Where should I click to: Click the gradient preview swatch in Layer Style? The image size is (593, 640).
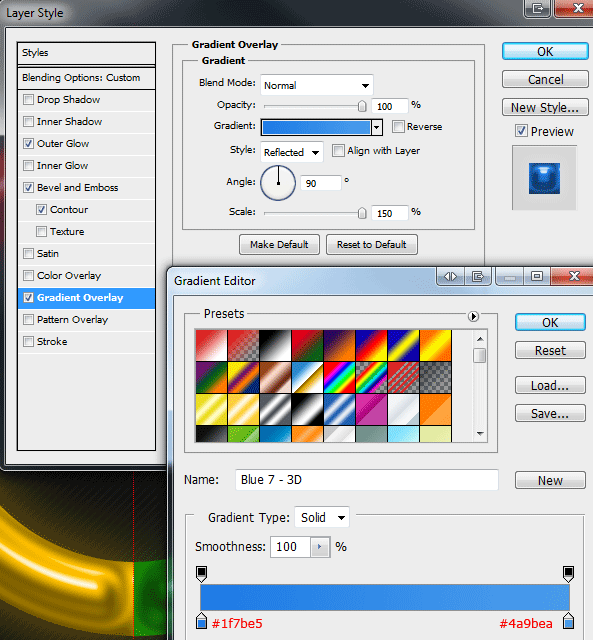316,127
